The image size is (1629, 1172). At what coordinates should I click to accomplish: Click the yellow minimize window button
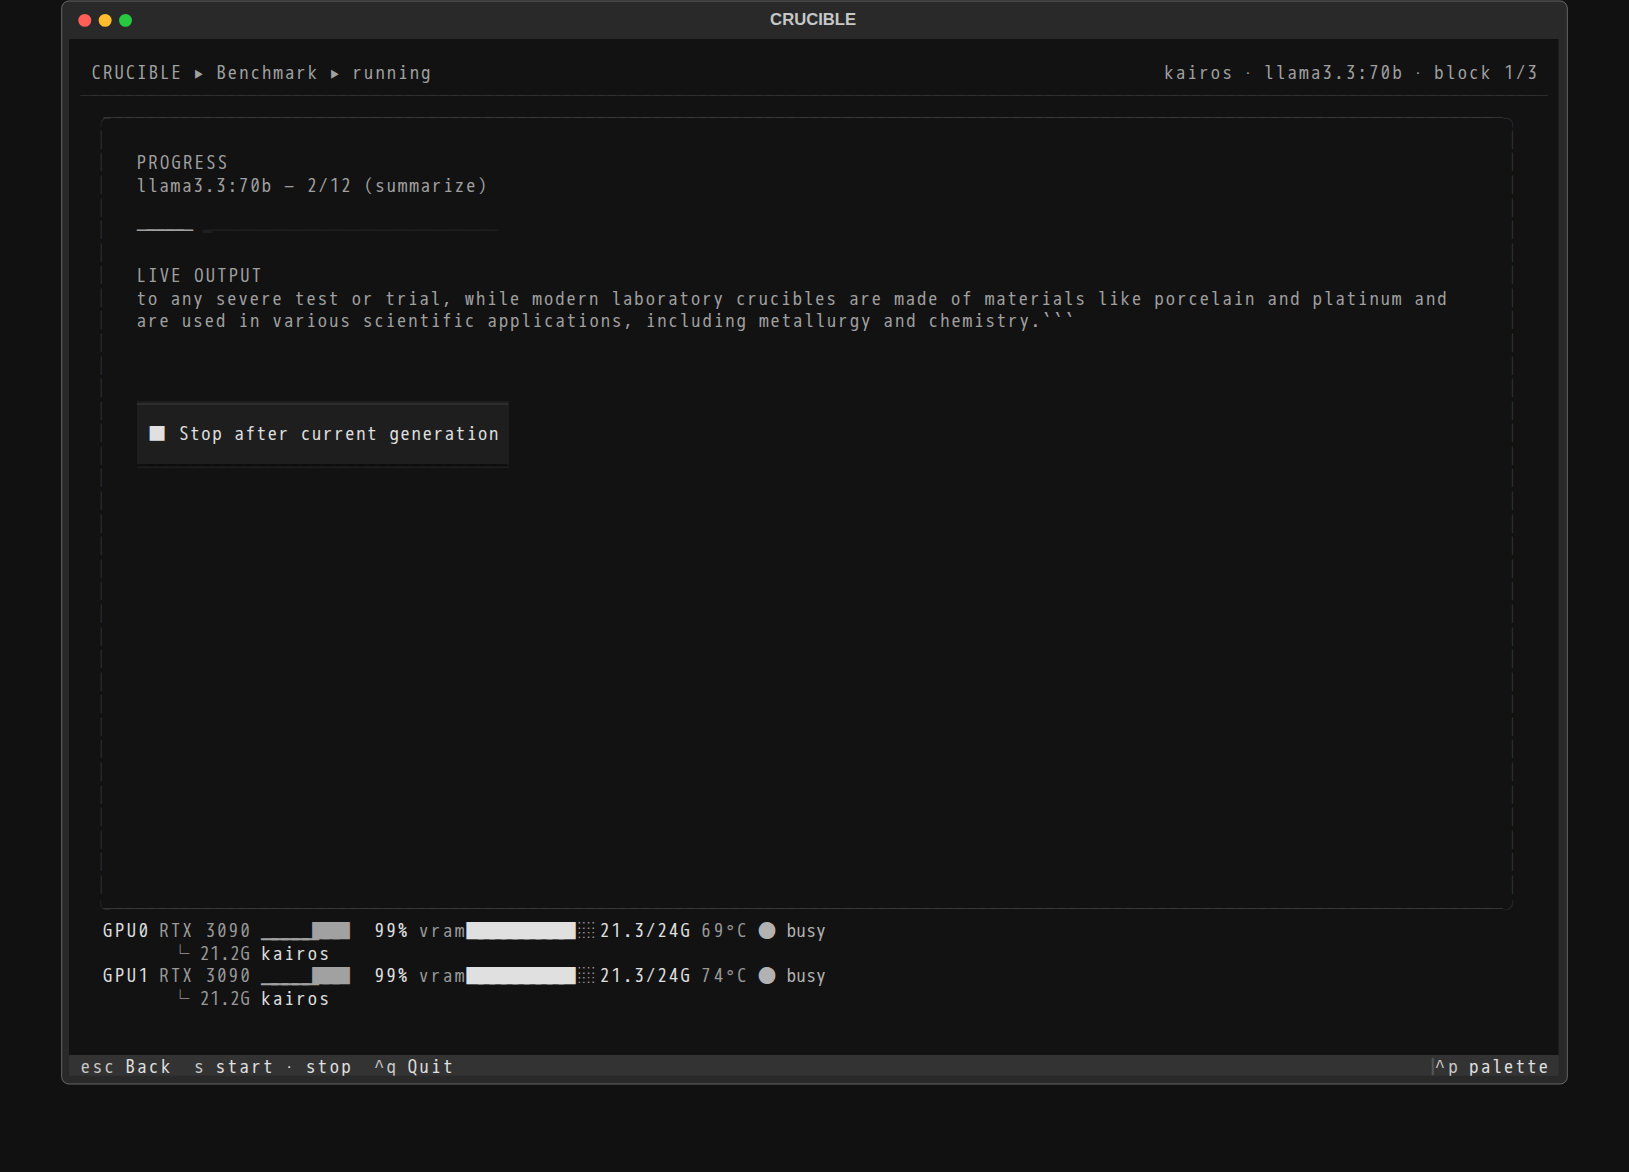[105, 20]
